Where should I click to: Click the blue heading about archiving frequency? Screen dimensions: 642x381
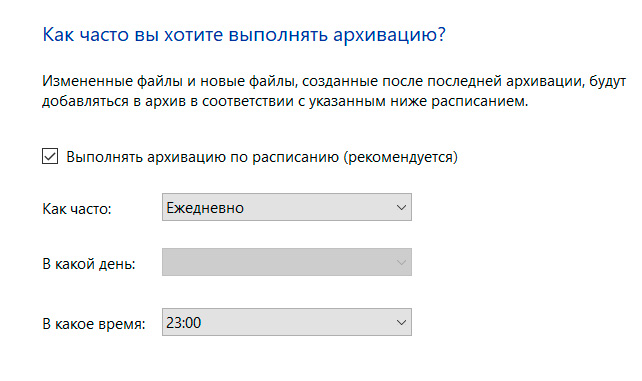(x=244, y=35)
